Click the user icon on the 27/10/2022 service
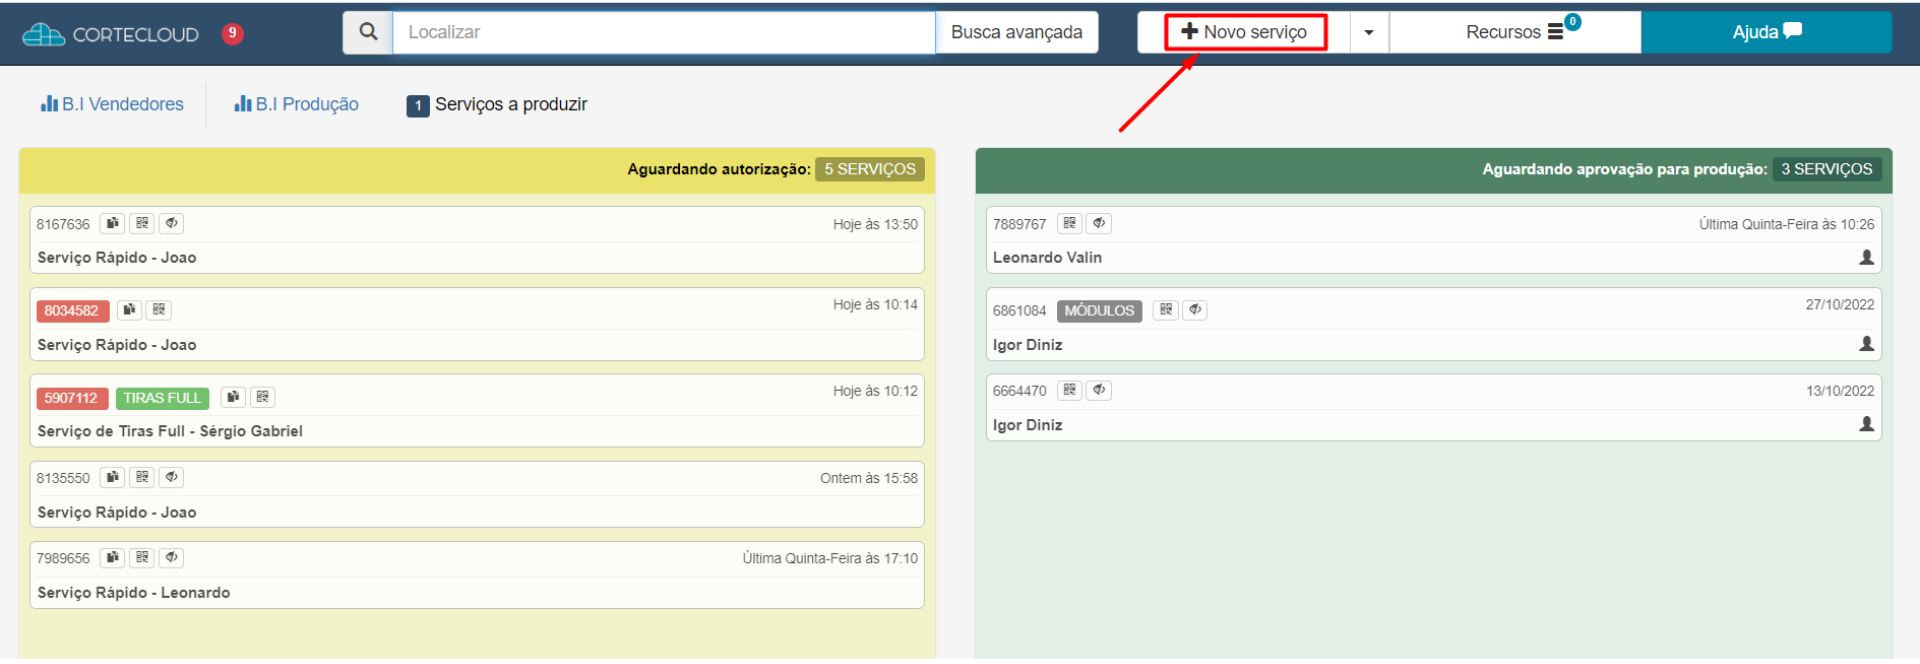This screenshot has height=664, width=1920. coord(1866,343)
